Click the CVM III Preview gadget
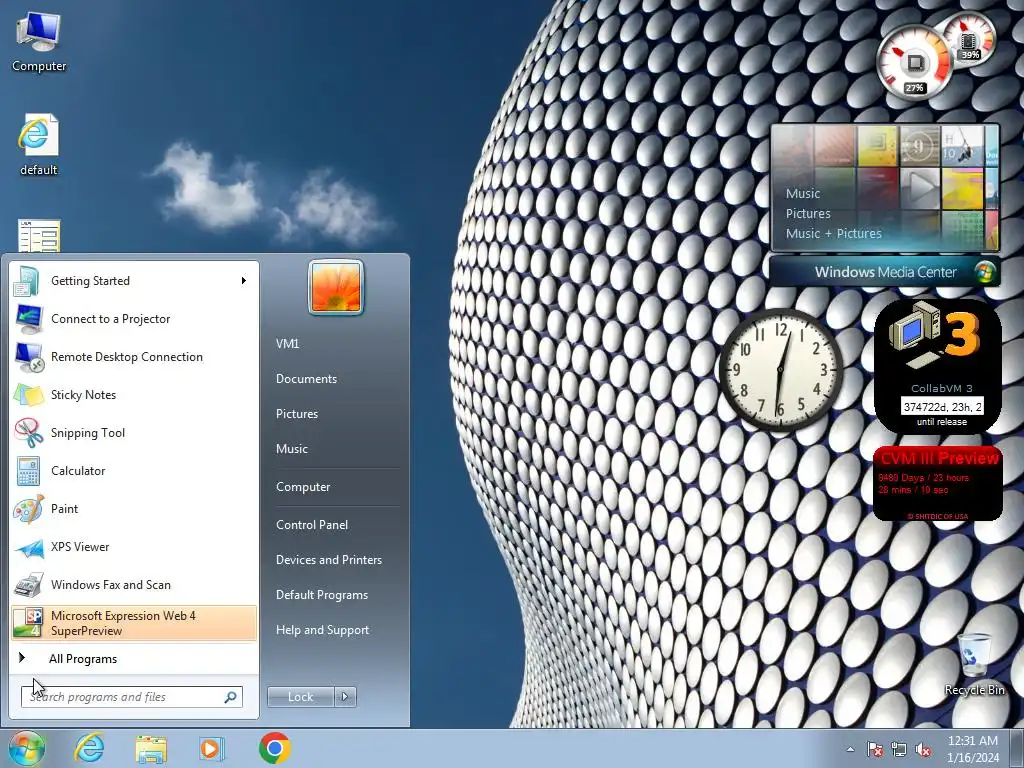 938,483
